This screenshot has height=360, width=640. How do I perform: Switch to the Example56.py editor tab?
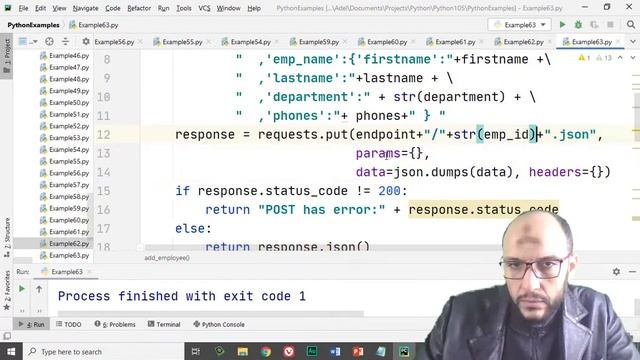114,42
